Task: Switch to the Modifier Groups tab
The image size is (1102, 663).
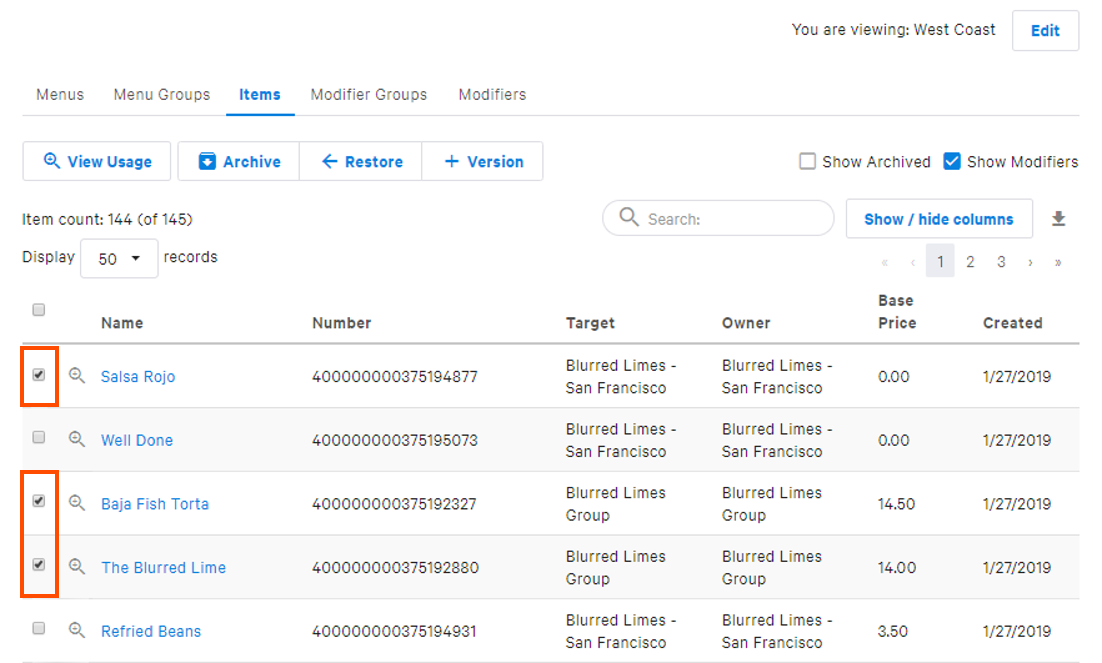Action: [368, 94]
